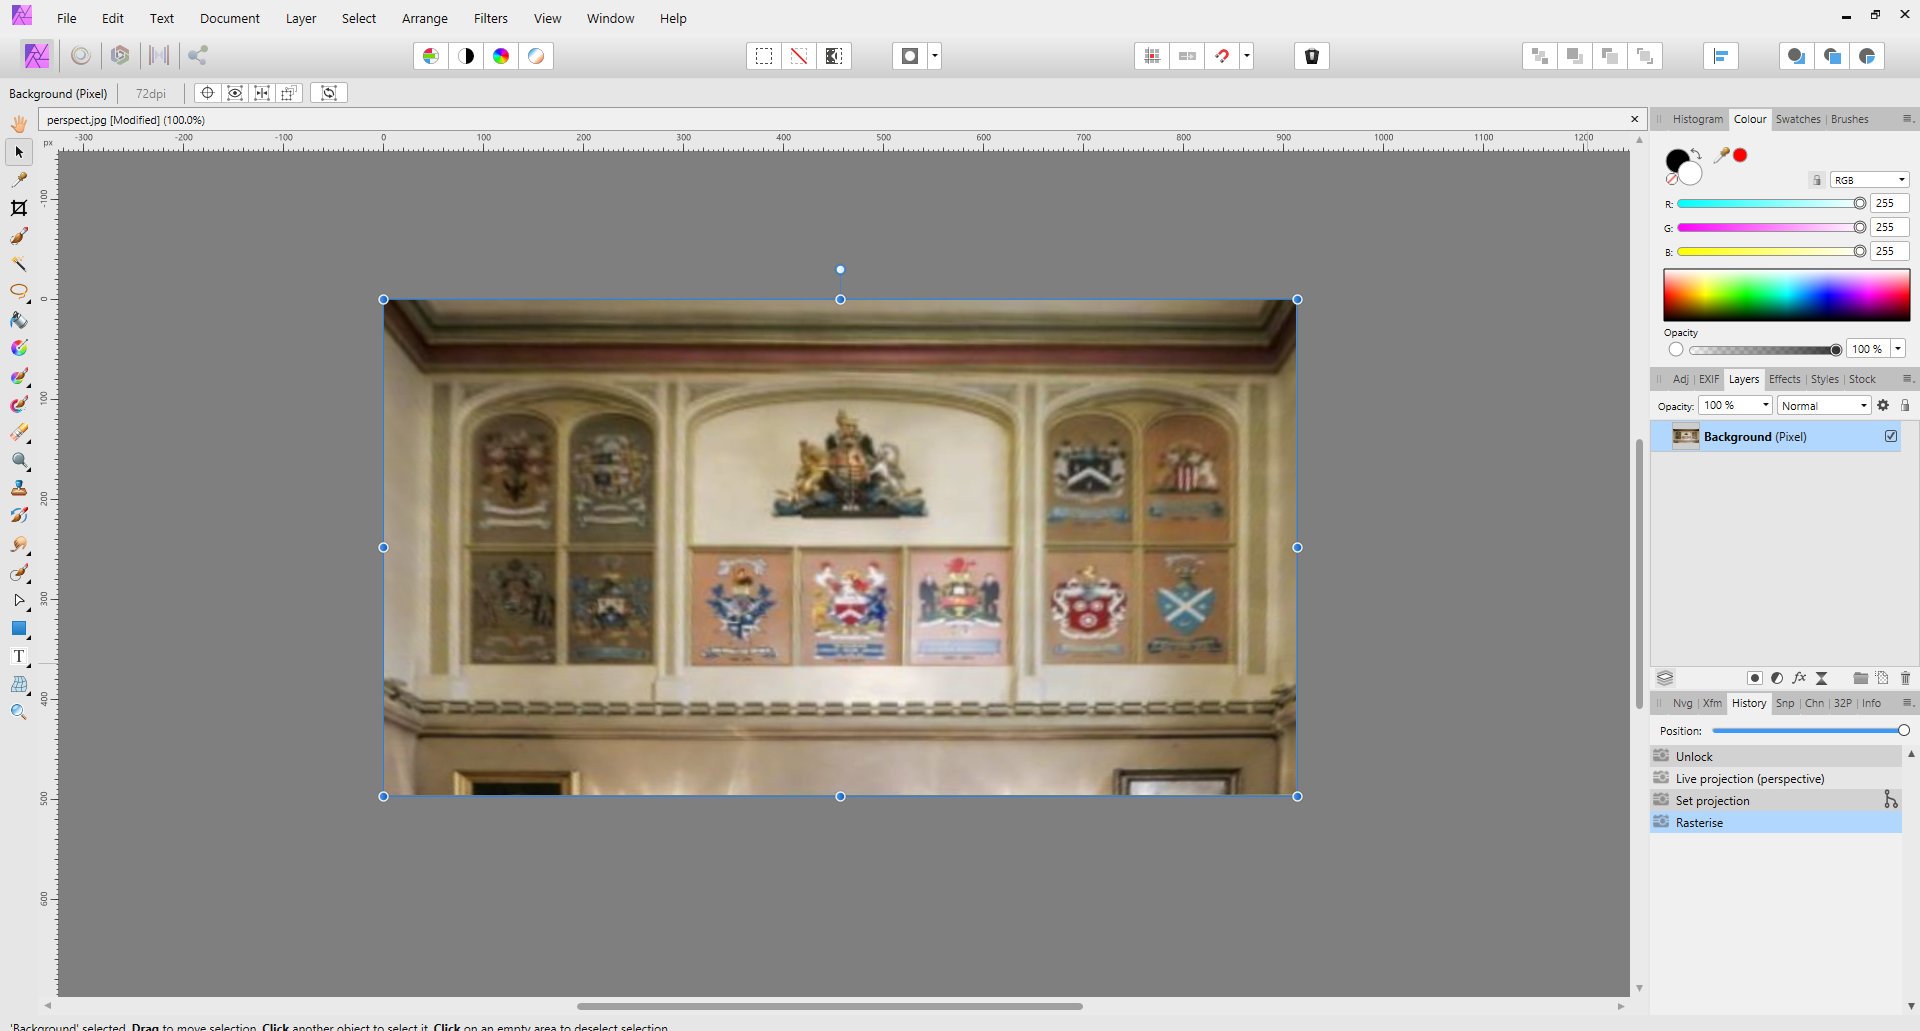
Task: Open the Normal blend mode dropdown
Action: (x=1824, y=405)
